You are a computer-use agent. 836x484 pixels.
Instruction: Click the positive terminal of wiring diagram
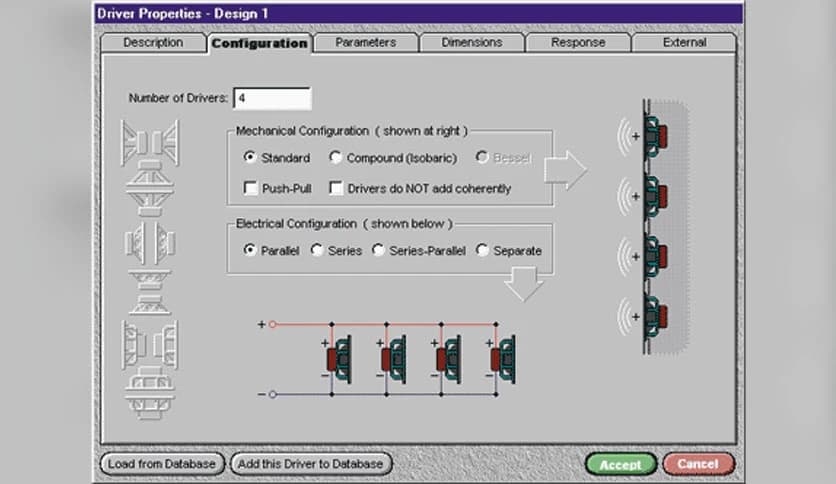272,324
